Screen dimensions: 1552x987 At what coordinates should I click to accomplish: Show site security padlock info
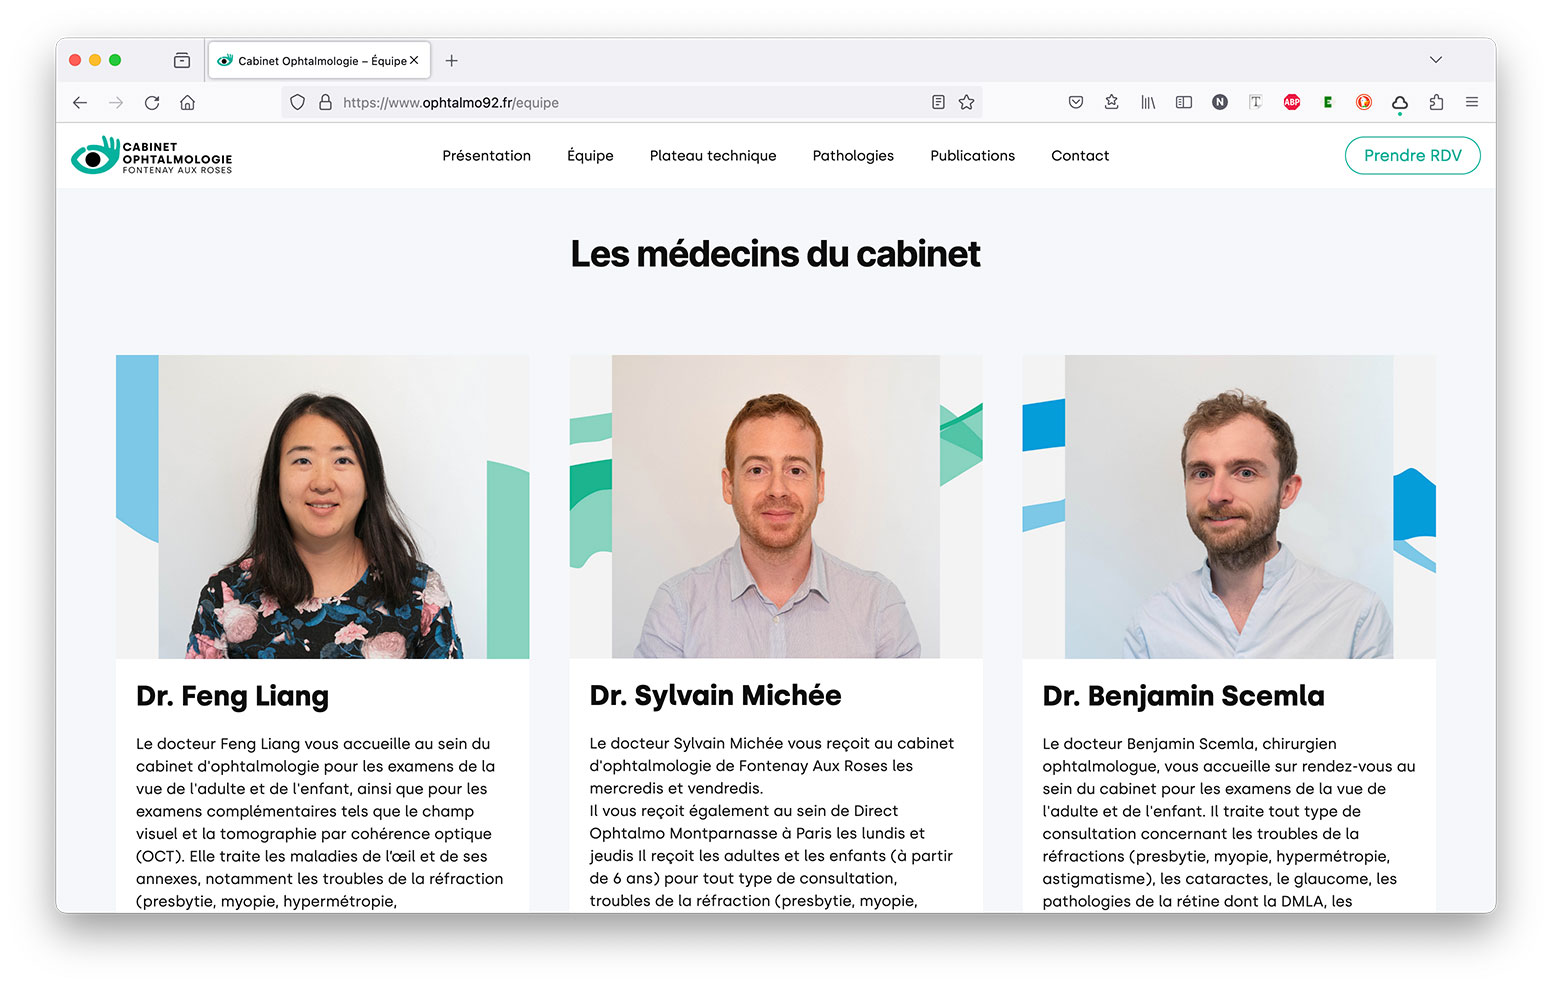coord(325,102)
